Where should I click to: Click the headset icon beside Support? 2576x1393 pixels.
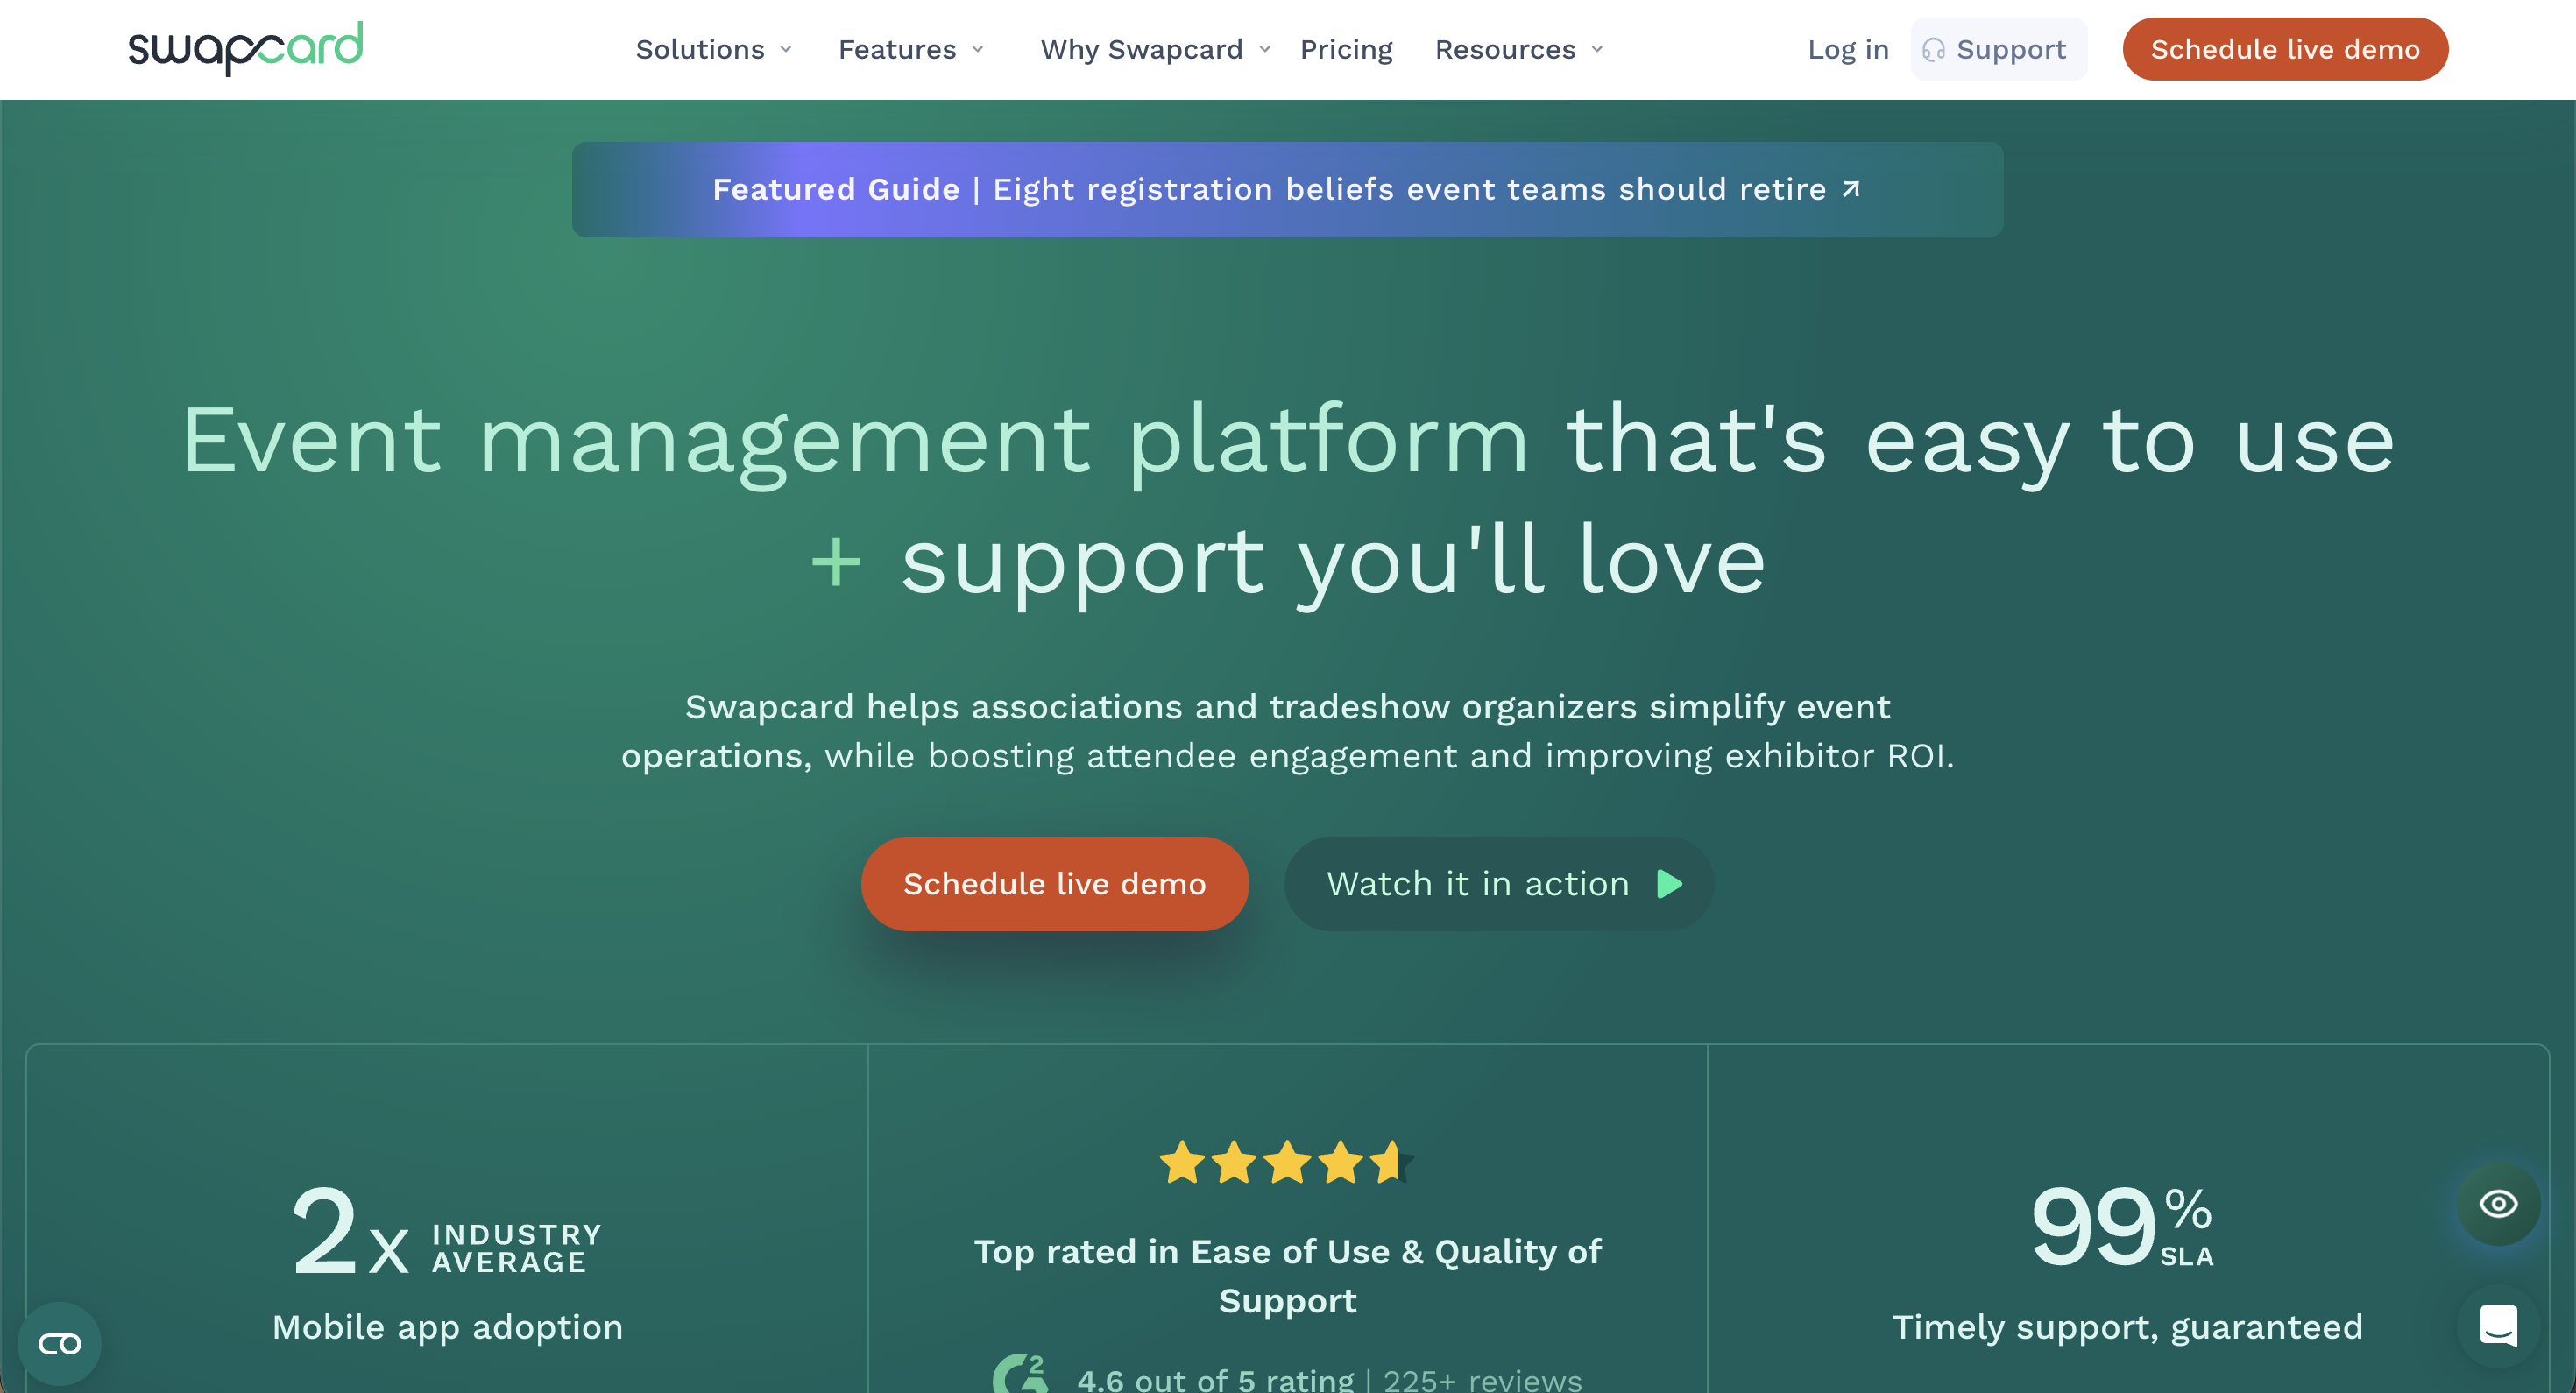1933,50
